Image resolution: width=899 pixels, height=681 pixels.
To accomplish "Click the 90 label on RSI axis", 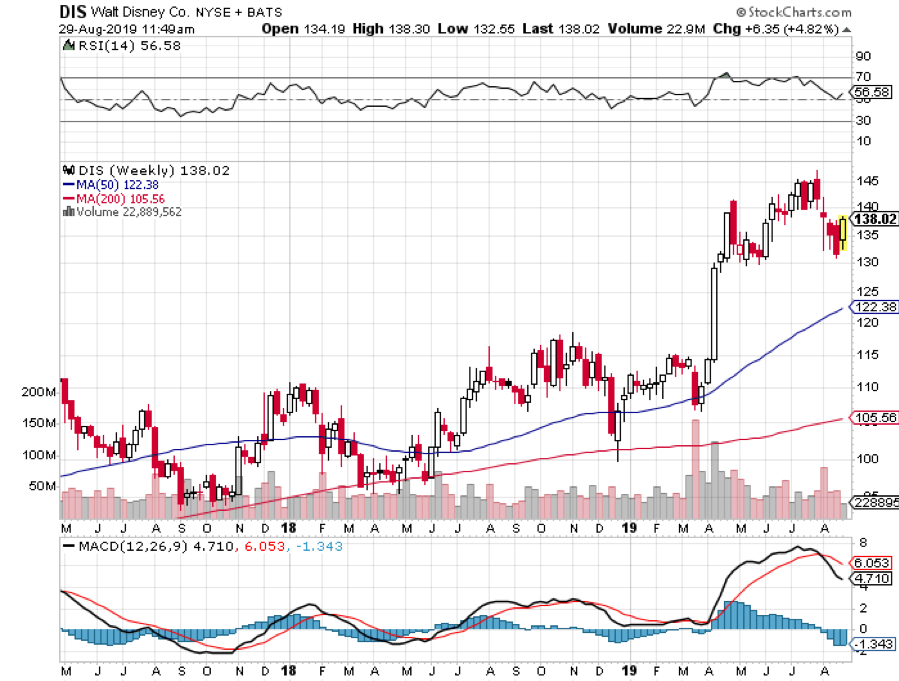I will (863, 56).
